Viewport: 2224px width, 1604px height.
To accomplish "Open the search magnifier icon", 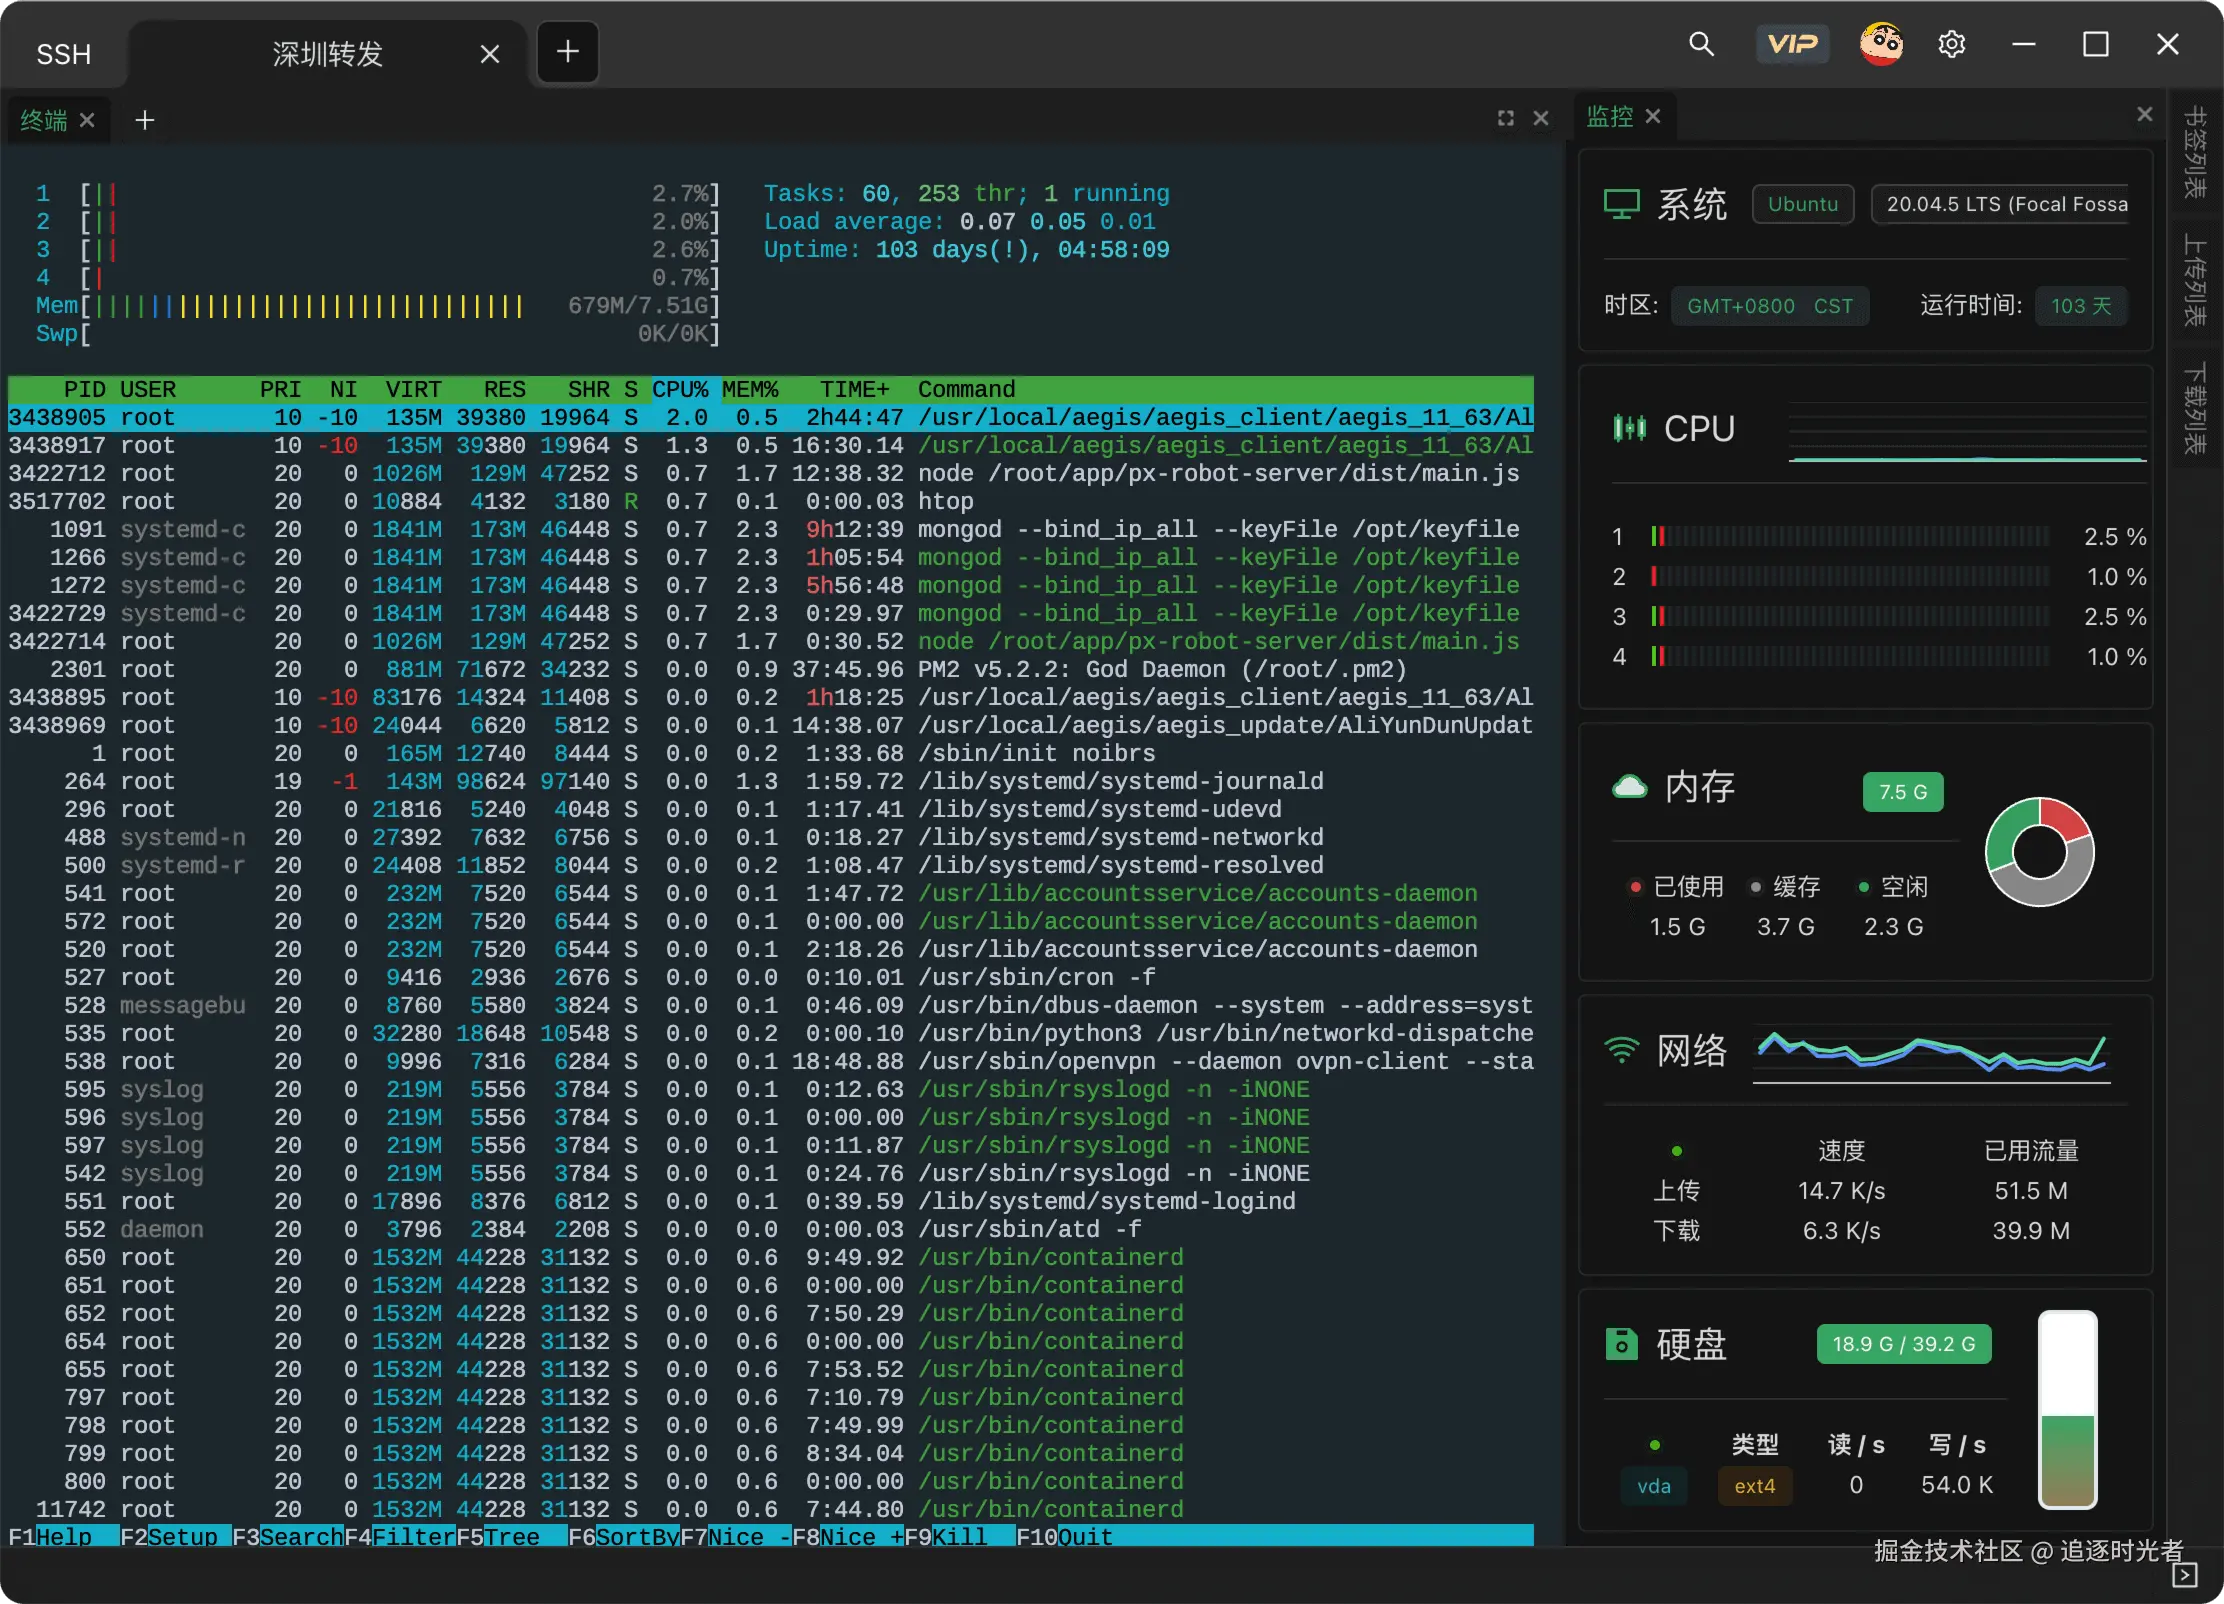I will pos(1701,44).
